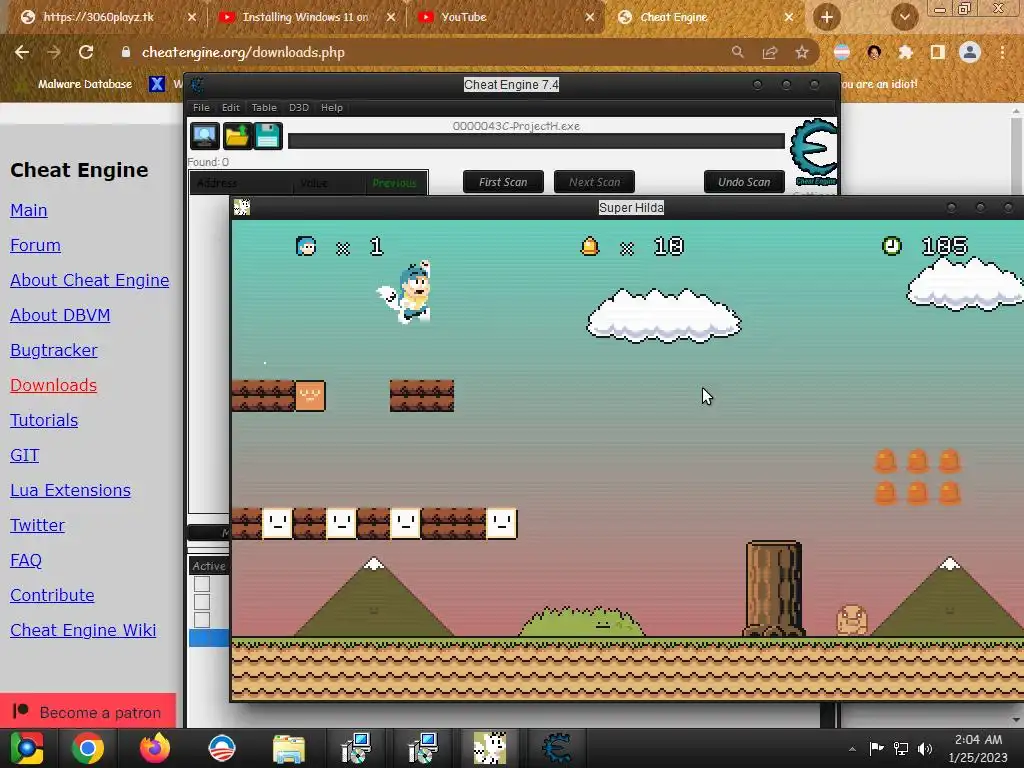Open the Malware Database bookmark
The width and height of the screenshot is (1024, 768).
point(85,84)
